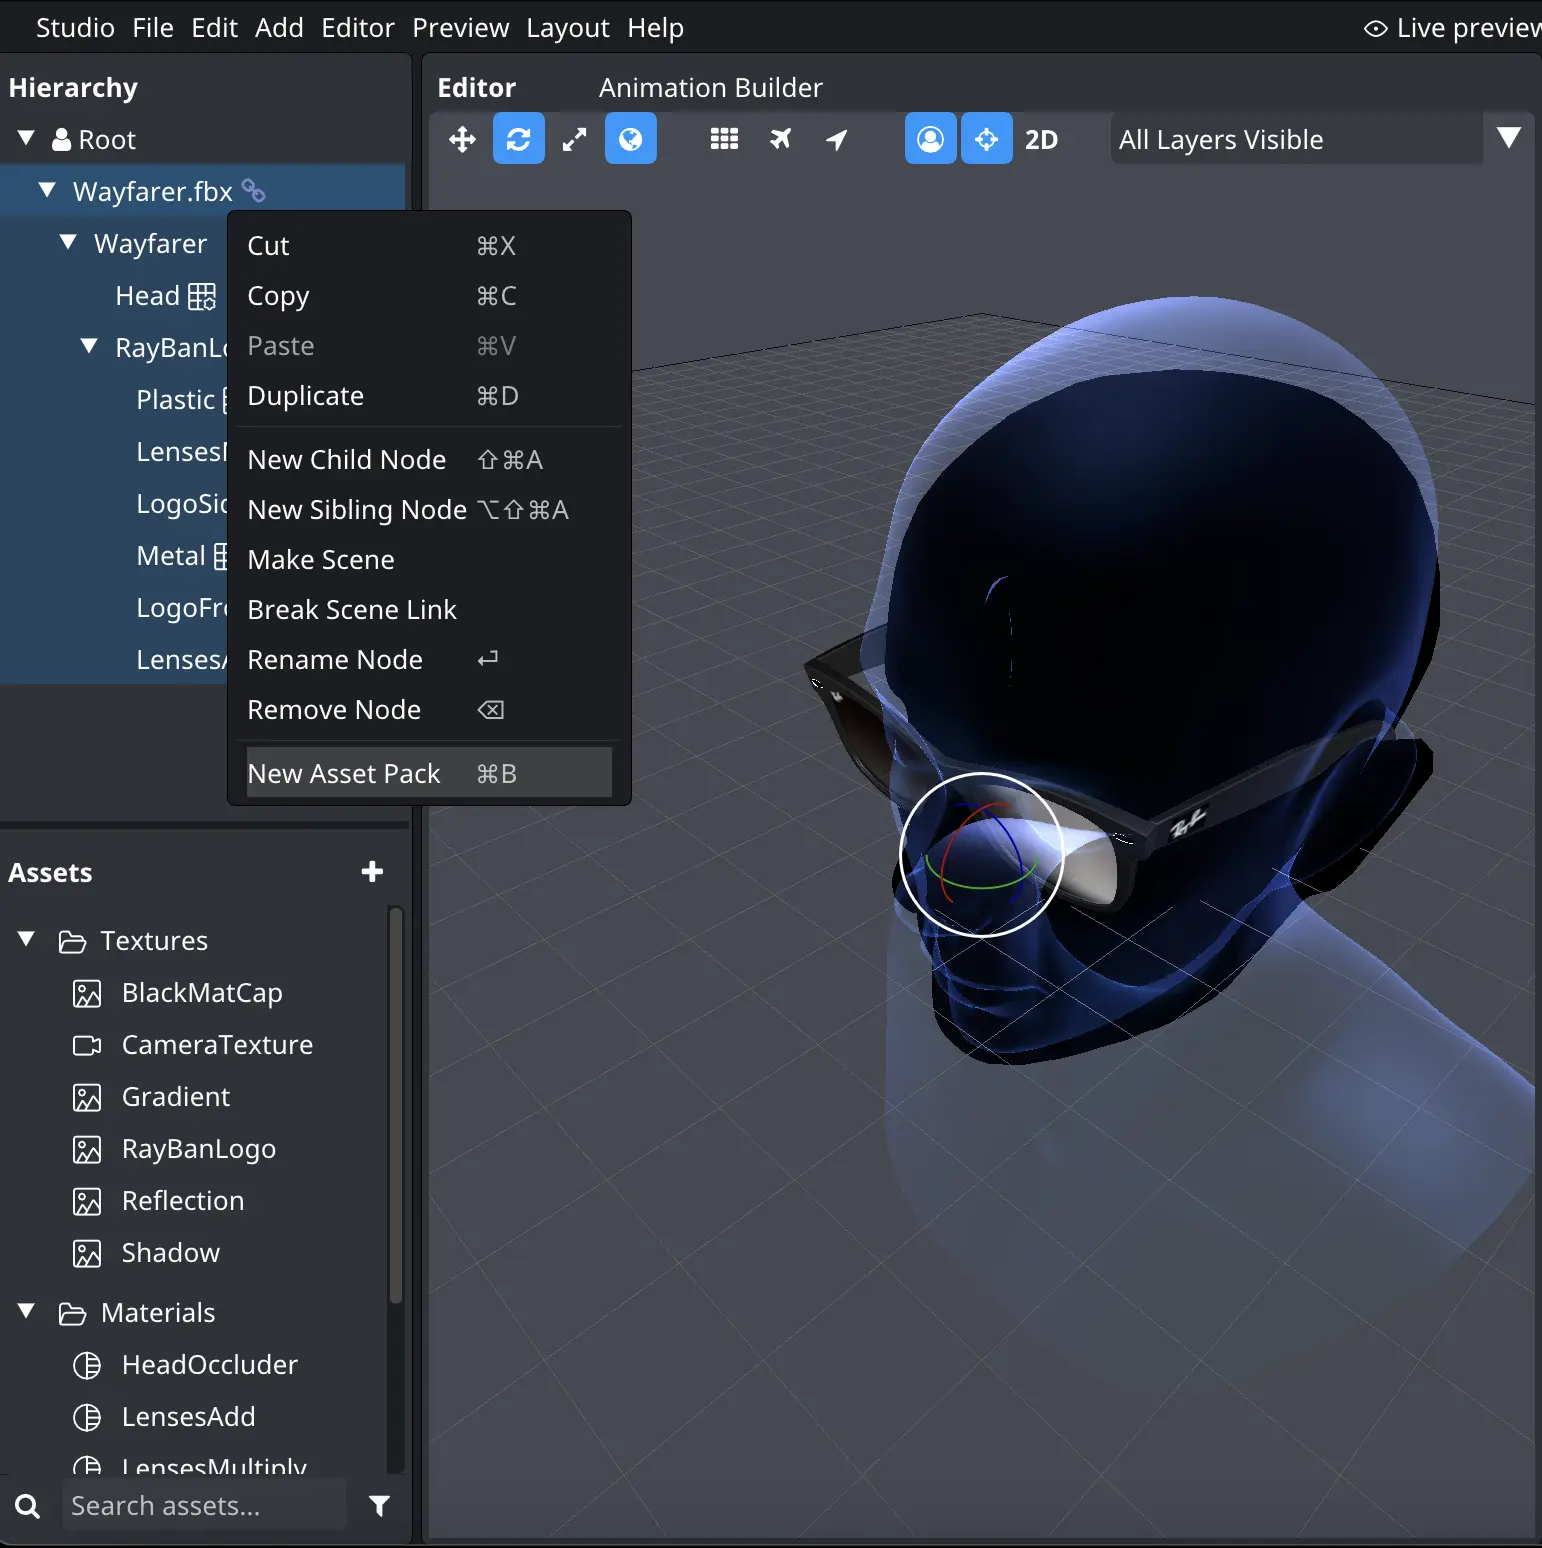Click the BlackMatCap image icon

pyautogui.click(x=87, y=993)
